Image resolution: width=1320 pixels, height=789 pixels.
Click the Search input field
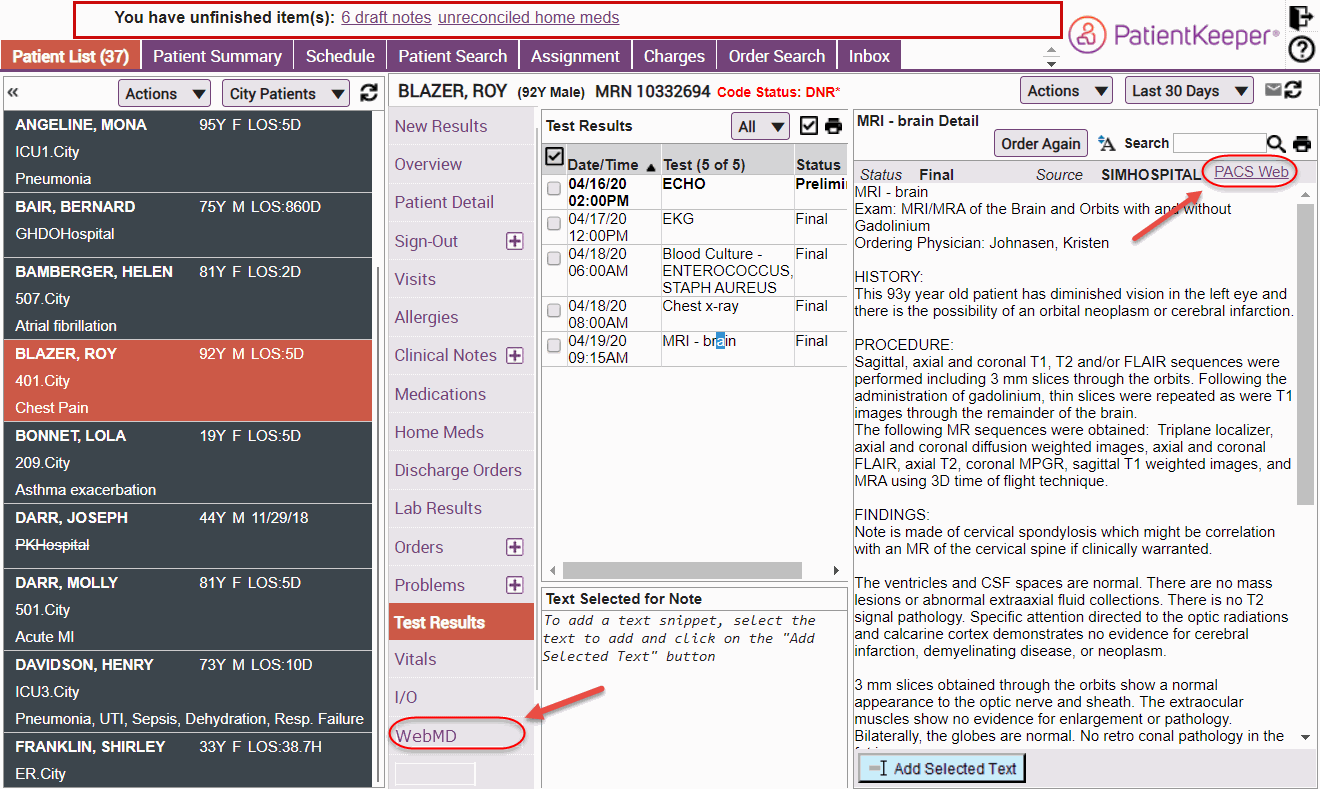1220,144
